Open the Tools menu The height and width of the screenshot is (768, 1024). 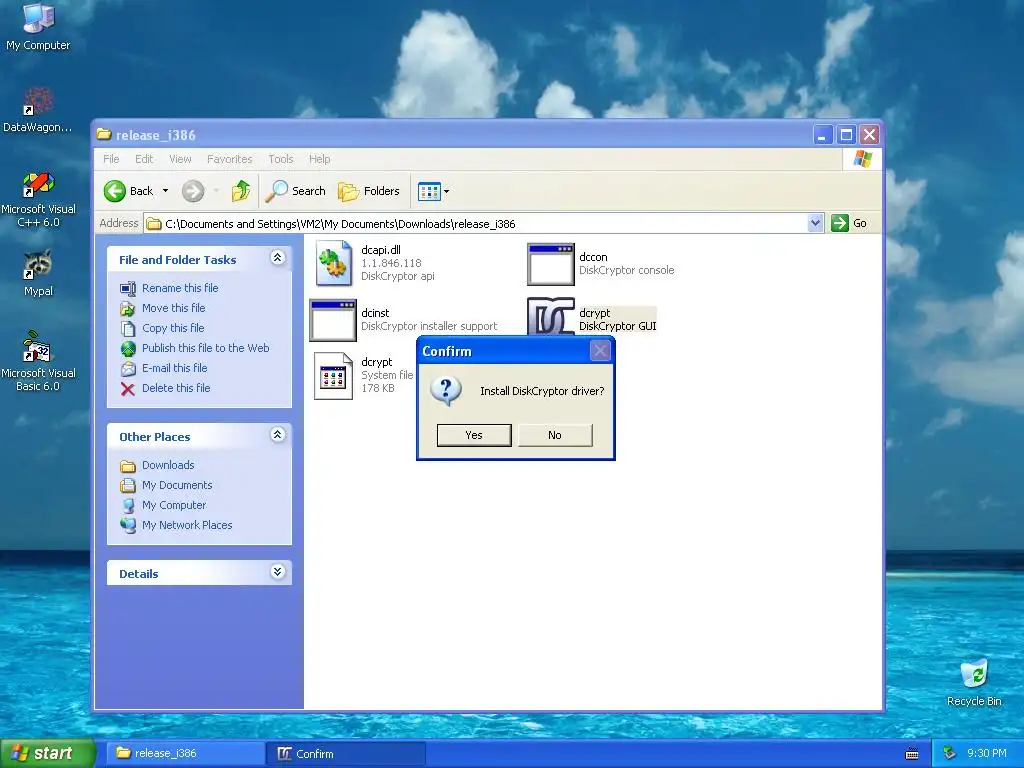(x=281, y=159)
